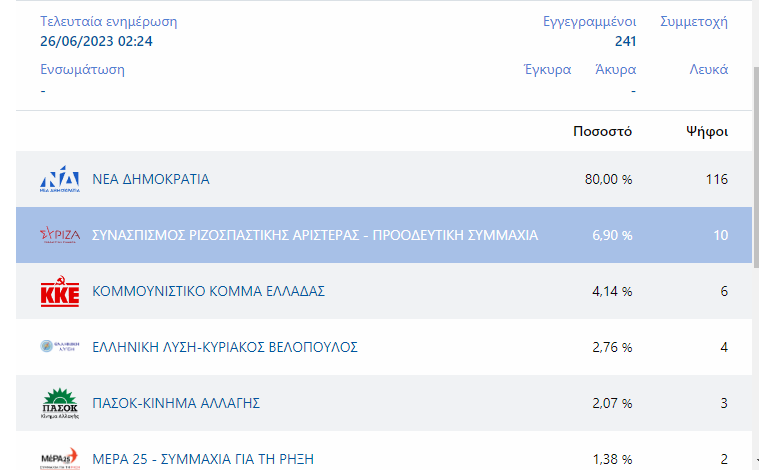The image size is (759, 472).
Task: Click the Ποσοστό column header
Action: (602, 132)
